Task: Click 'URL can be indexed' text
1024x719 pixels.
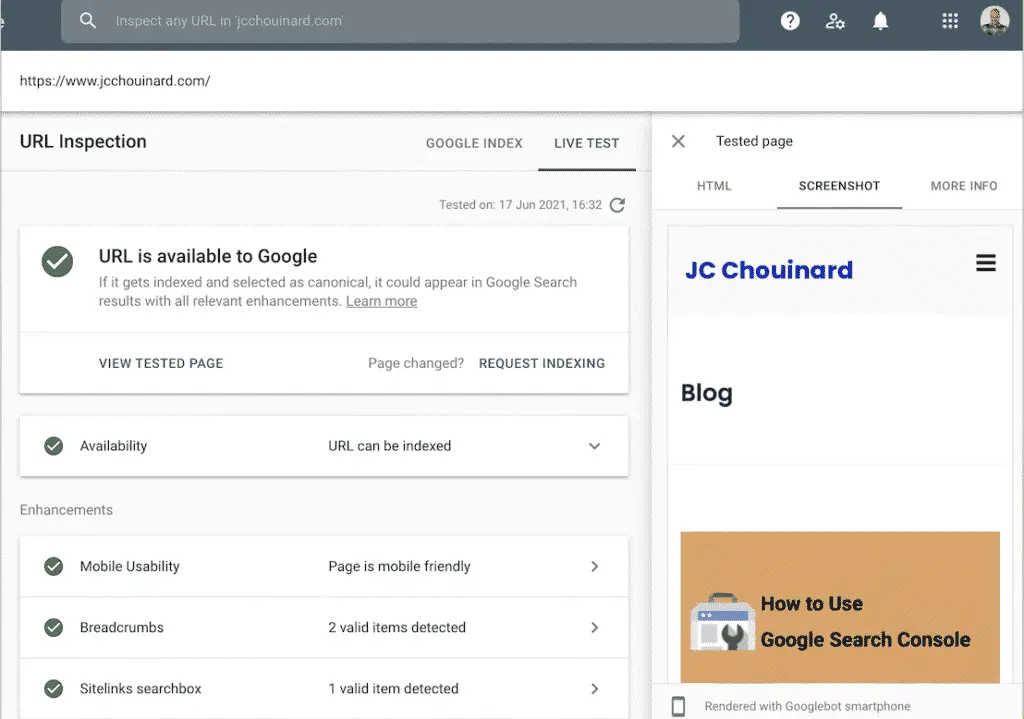Action: pyautogui.click(x=389, y=446)
